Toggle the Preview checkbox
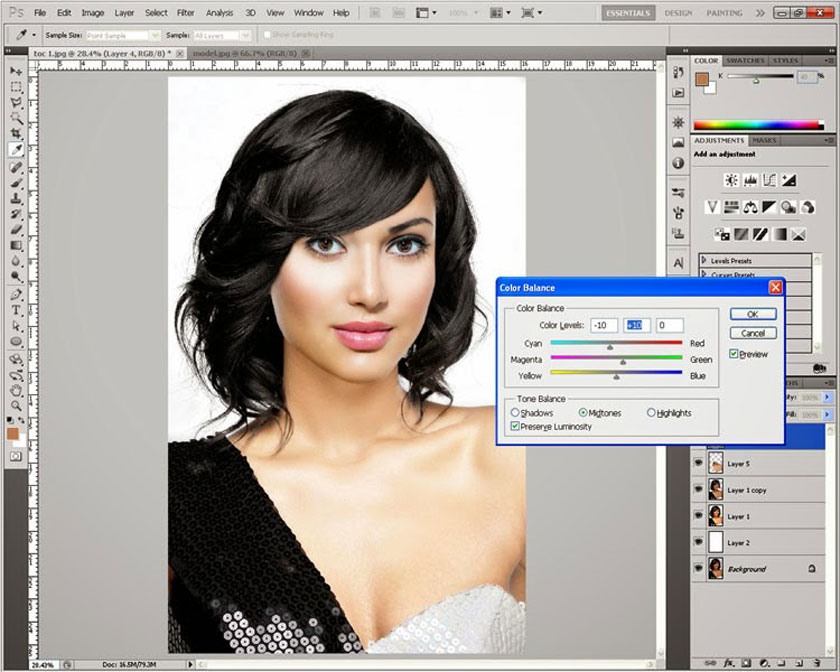840x672 pixels. click(733, 354)
